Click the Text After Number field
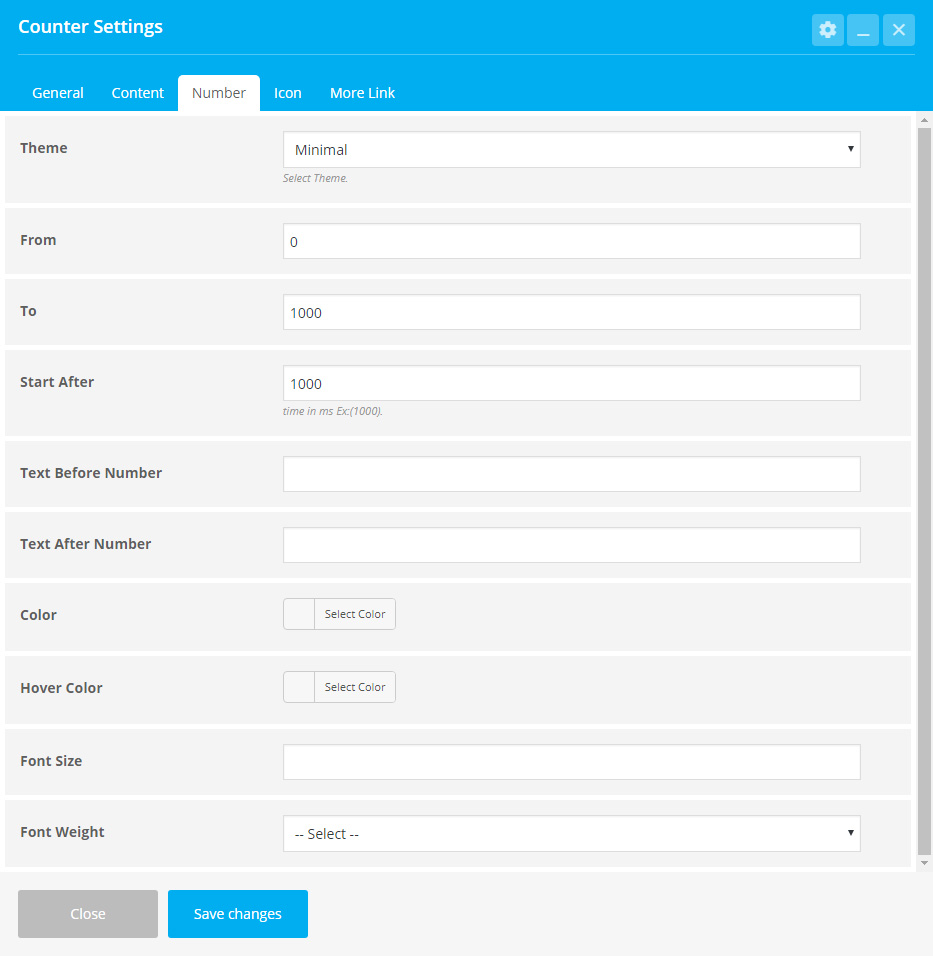Screen dimensions: 933x956 pyautogui.click(x=572, y=545)
